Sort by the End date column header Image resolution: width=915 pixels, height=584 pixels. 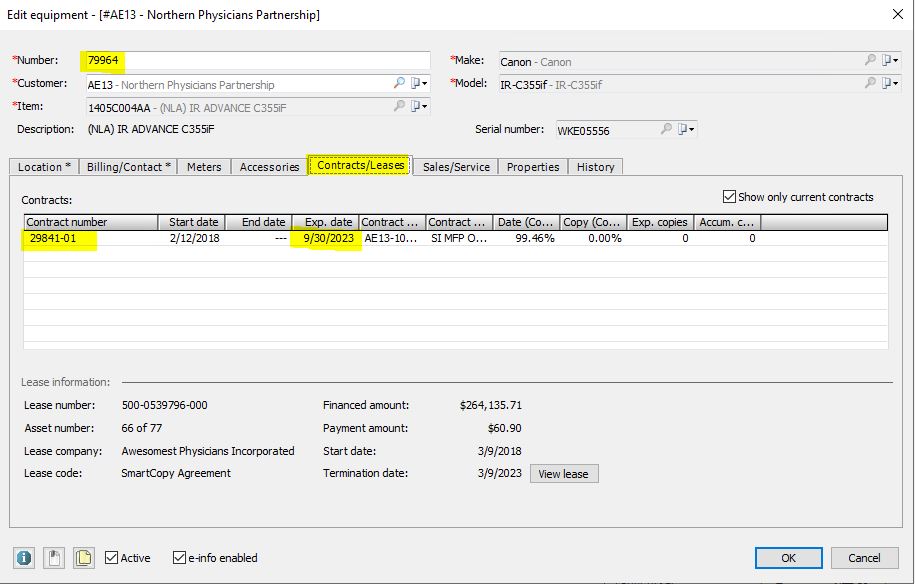[259, 222]
